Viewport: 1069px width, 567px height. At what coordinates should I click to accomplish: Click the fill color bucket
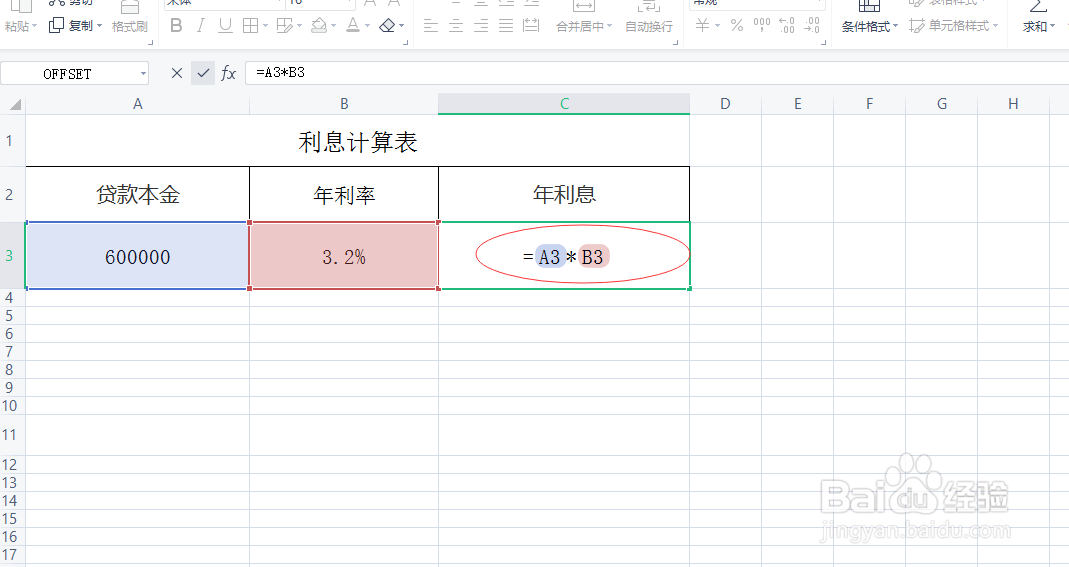coord(318,26)
